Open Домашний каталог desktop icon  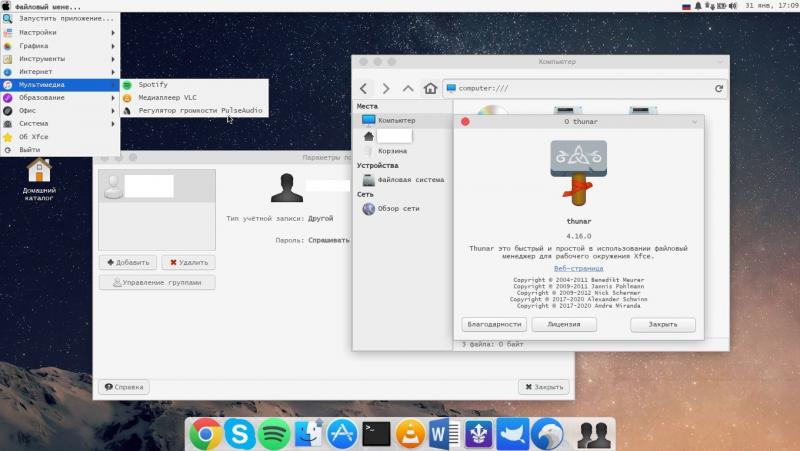coord(39,171)
